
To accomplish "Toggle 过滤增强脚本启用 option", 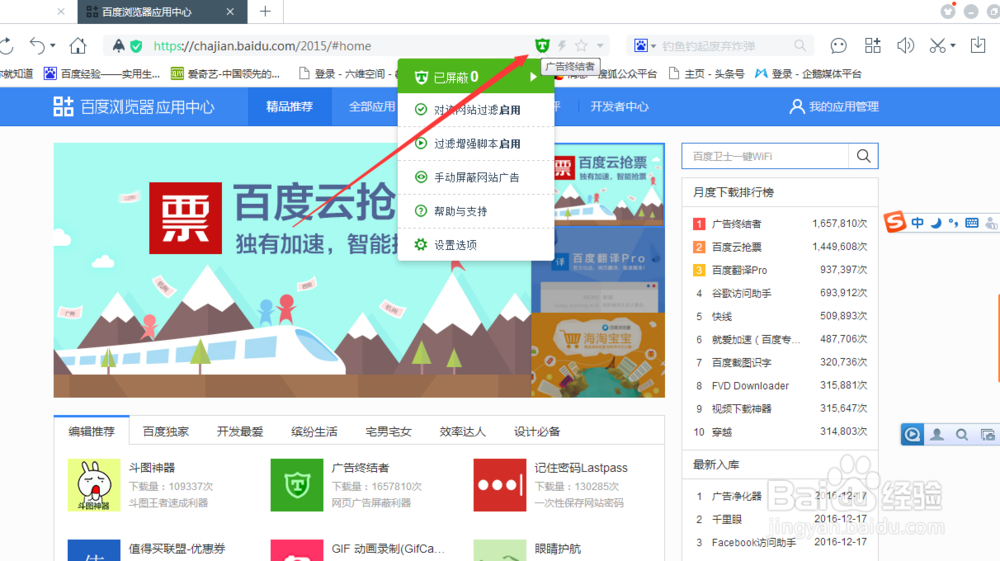I will click(x=476, y=143).
